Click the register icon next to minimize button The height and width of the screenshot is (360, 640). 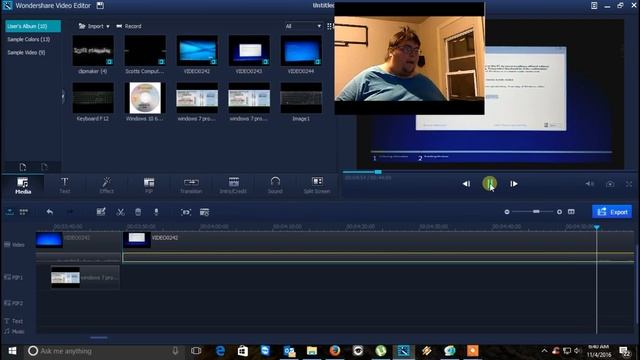(594, 6)
